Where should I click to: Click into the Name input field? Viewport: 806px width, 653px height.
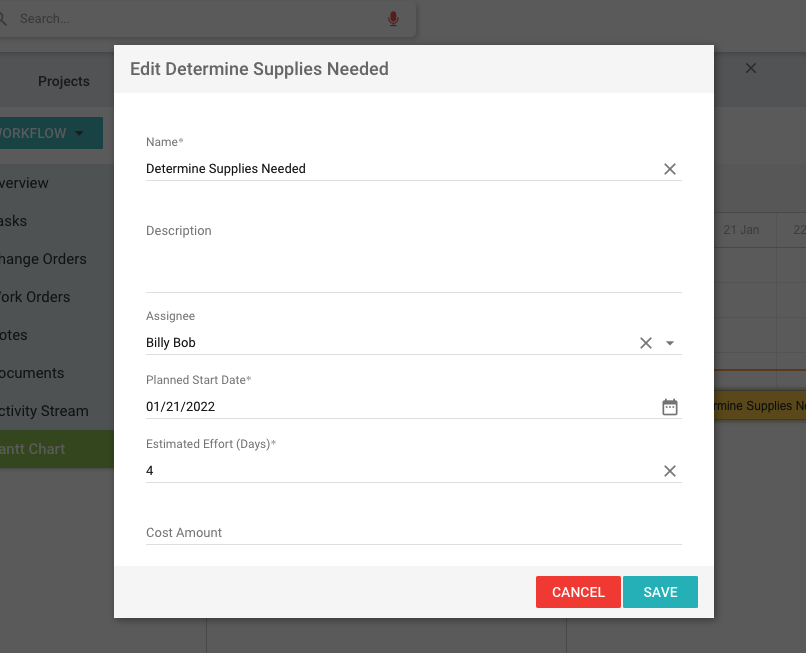(400, 169)
